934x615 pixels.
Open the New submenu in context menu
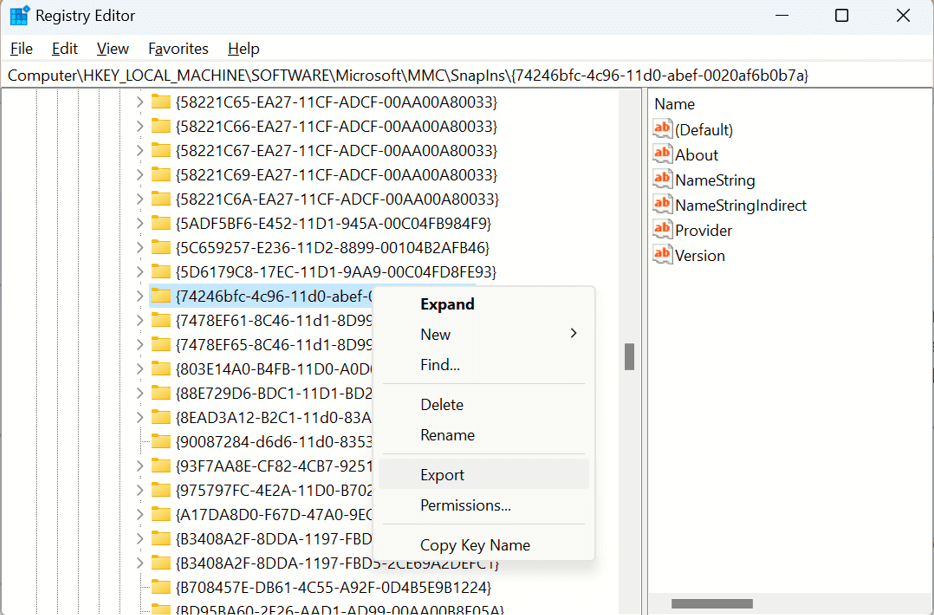[x=498, y=334]
